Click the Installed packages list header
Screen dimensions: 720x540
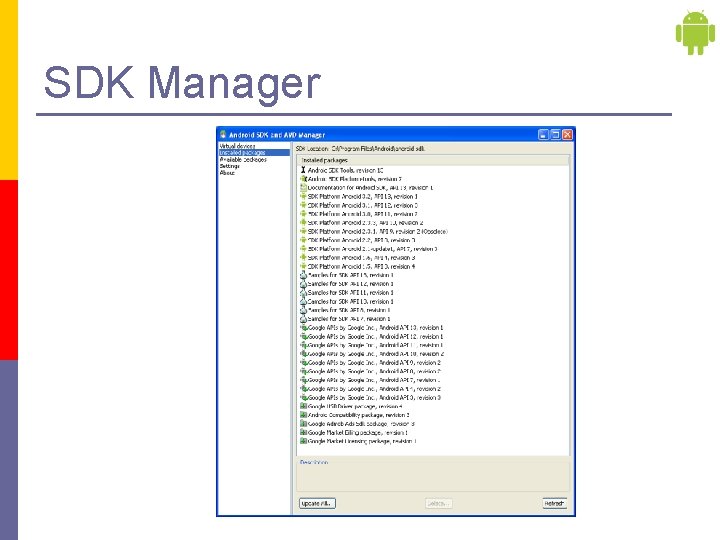pyautogui.click(x=433, y=160)
